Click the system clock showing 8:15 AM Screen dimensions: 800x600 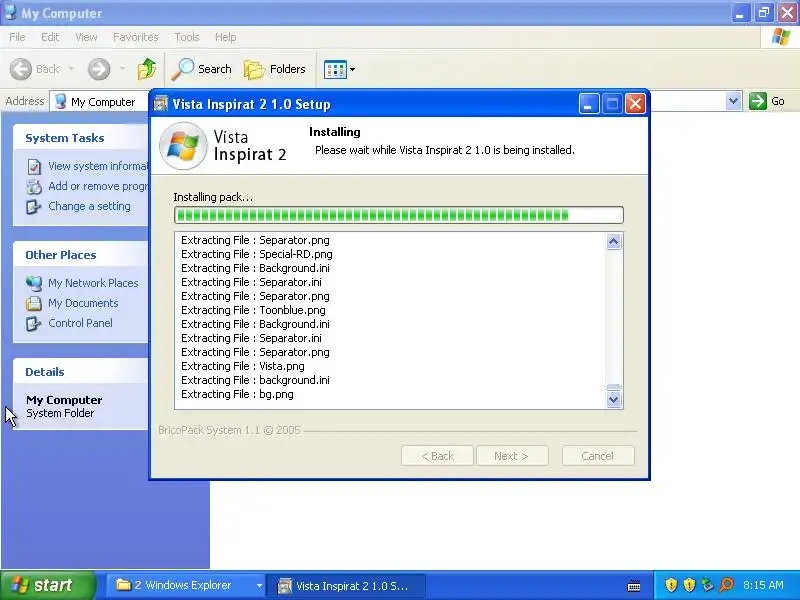pos(763,585)
